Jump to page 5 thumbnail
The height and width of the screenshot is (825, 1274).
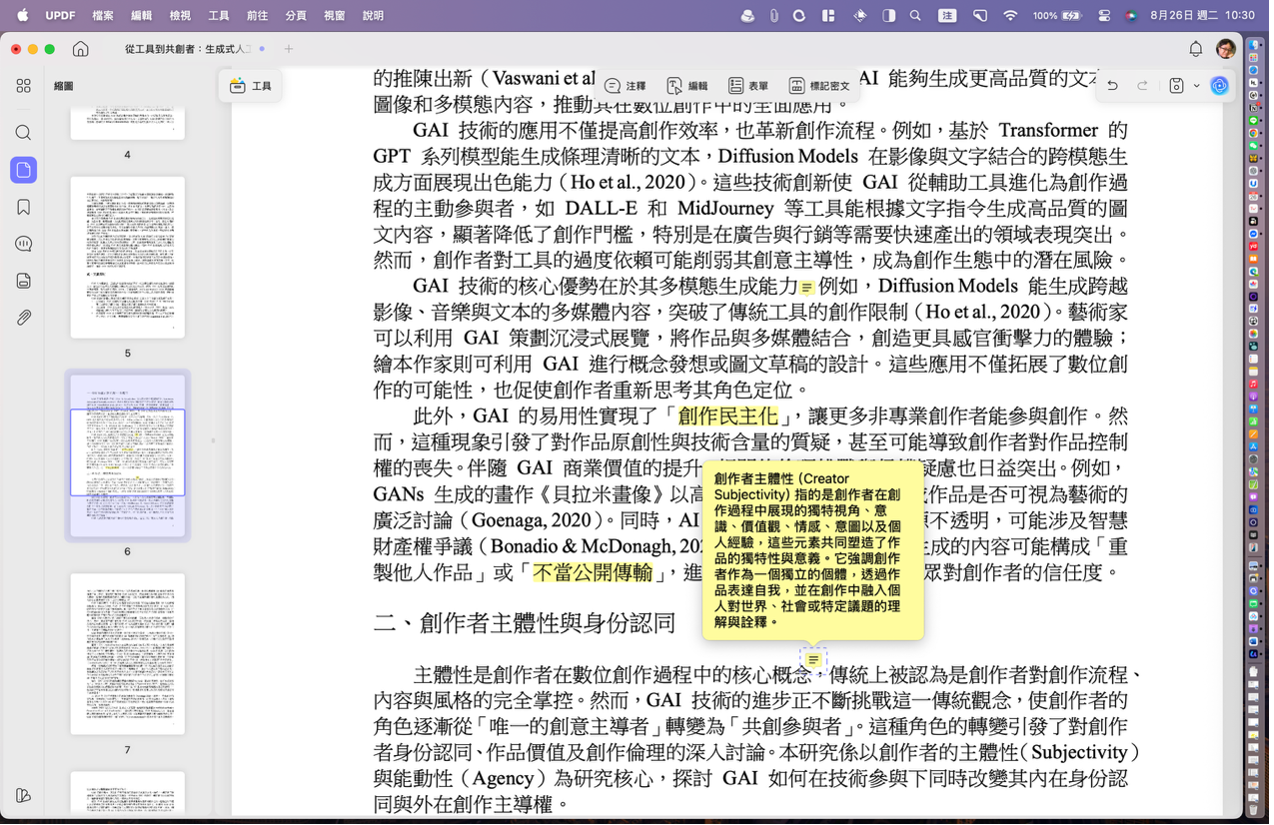click(x=127, y=258)
